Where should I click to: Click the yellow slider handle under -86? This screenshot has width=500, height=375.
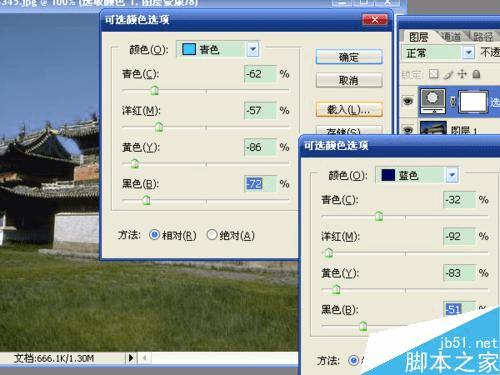(x=135, y=163)
